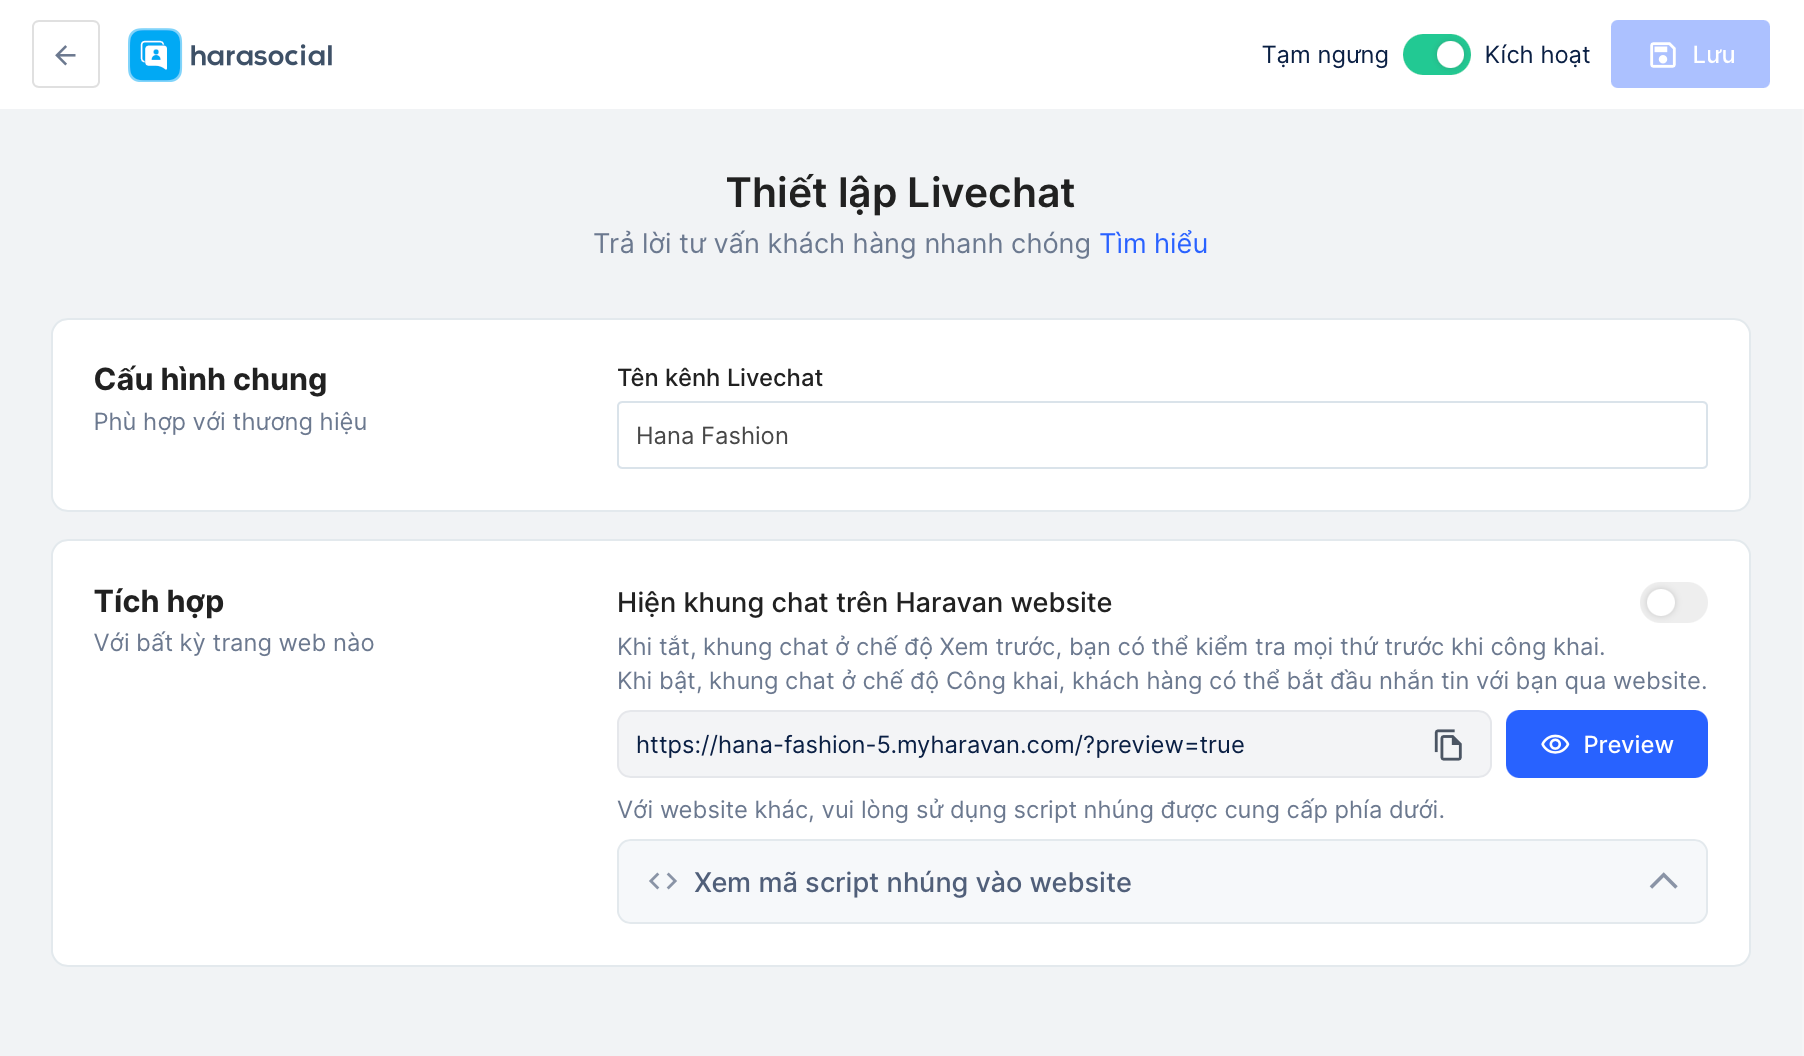Viewport: 1804px width, 1056px height.
Task: Open the "Tìm hiểu" link
Action: (x=1153, y=244)
